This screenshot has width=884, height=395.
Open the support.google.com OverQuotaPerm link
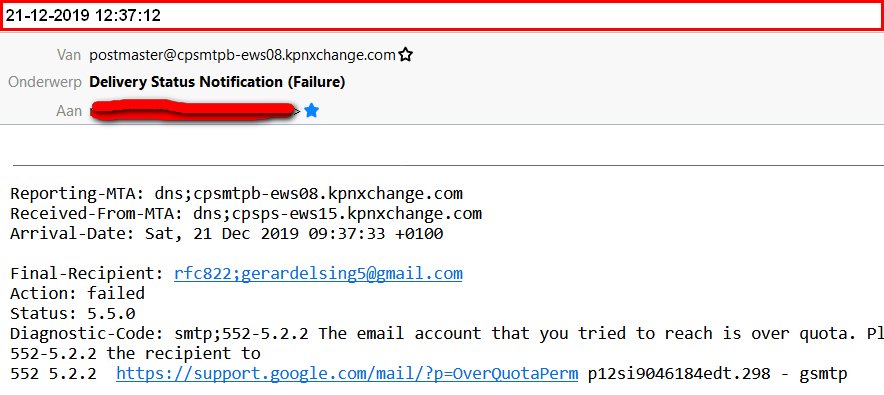click(x=347, y=374)
